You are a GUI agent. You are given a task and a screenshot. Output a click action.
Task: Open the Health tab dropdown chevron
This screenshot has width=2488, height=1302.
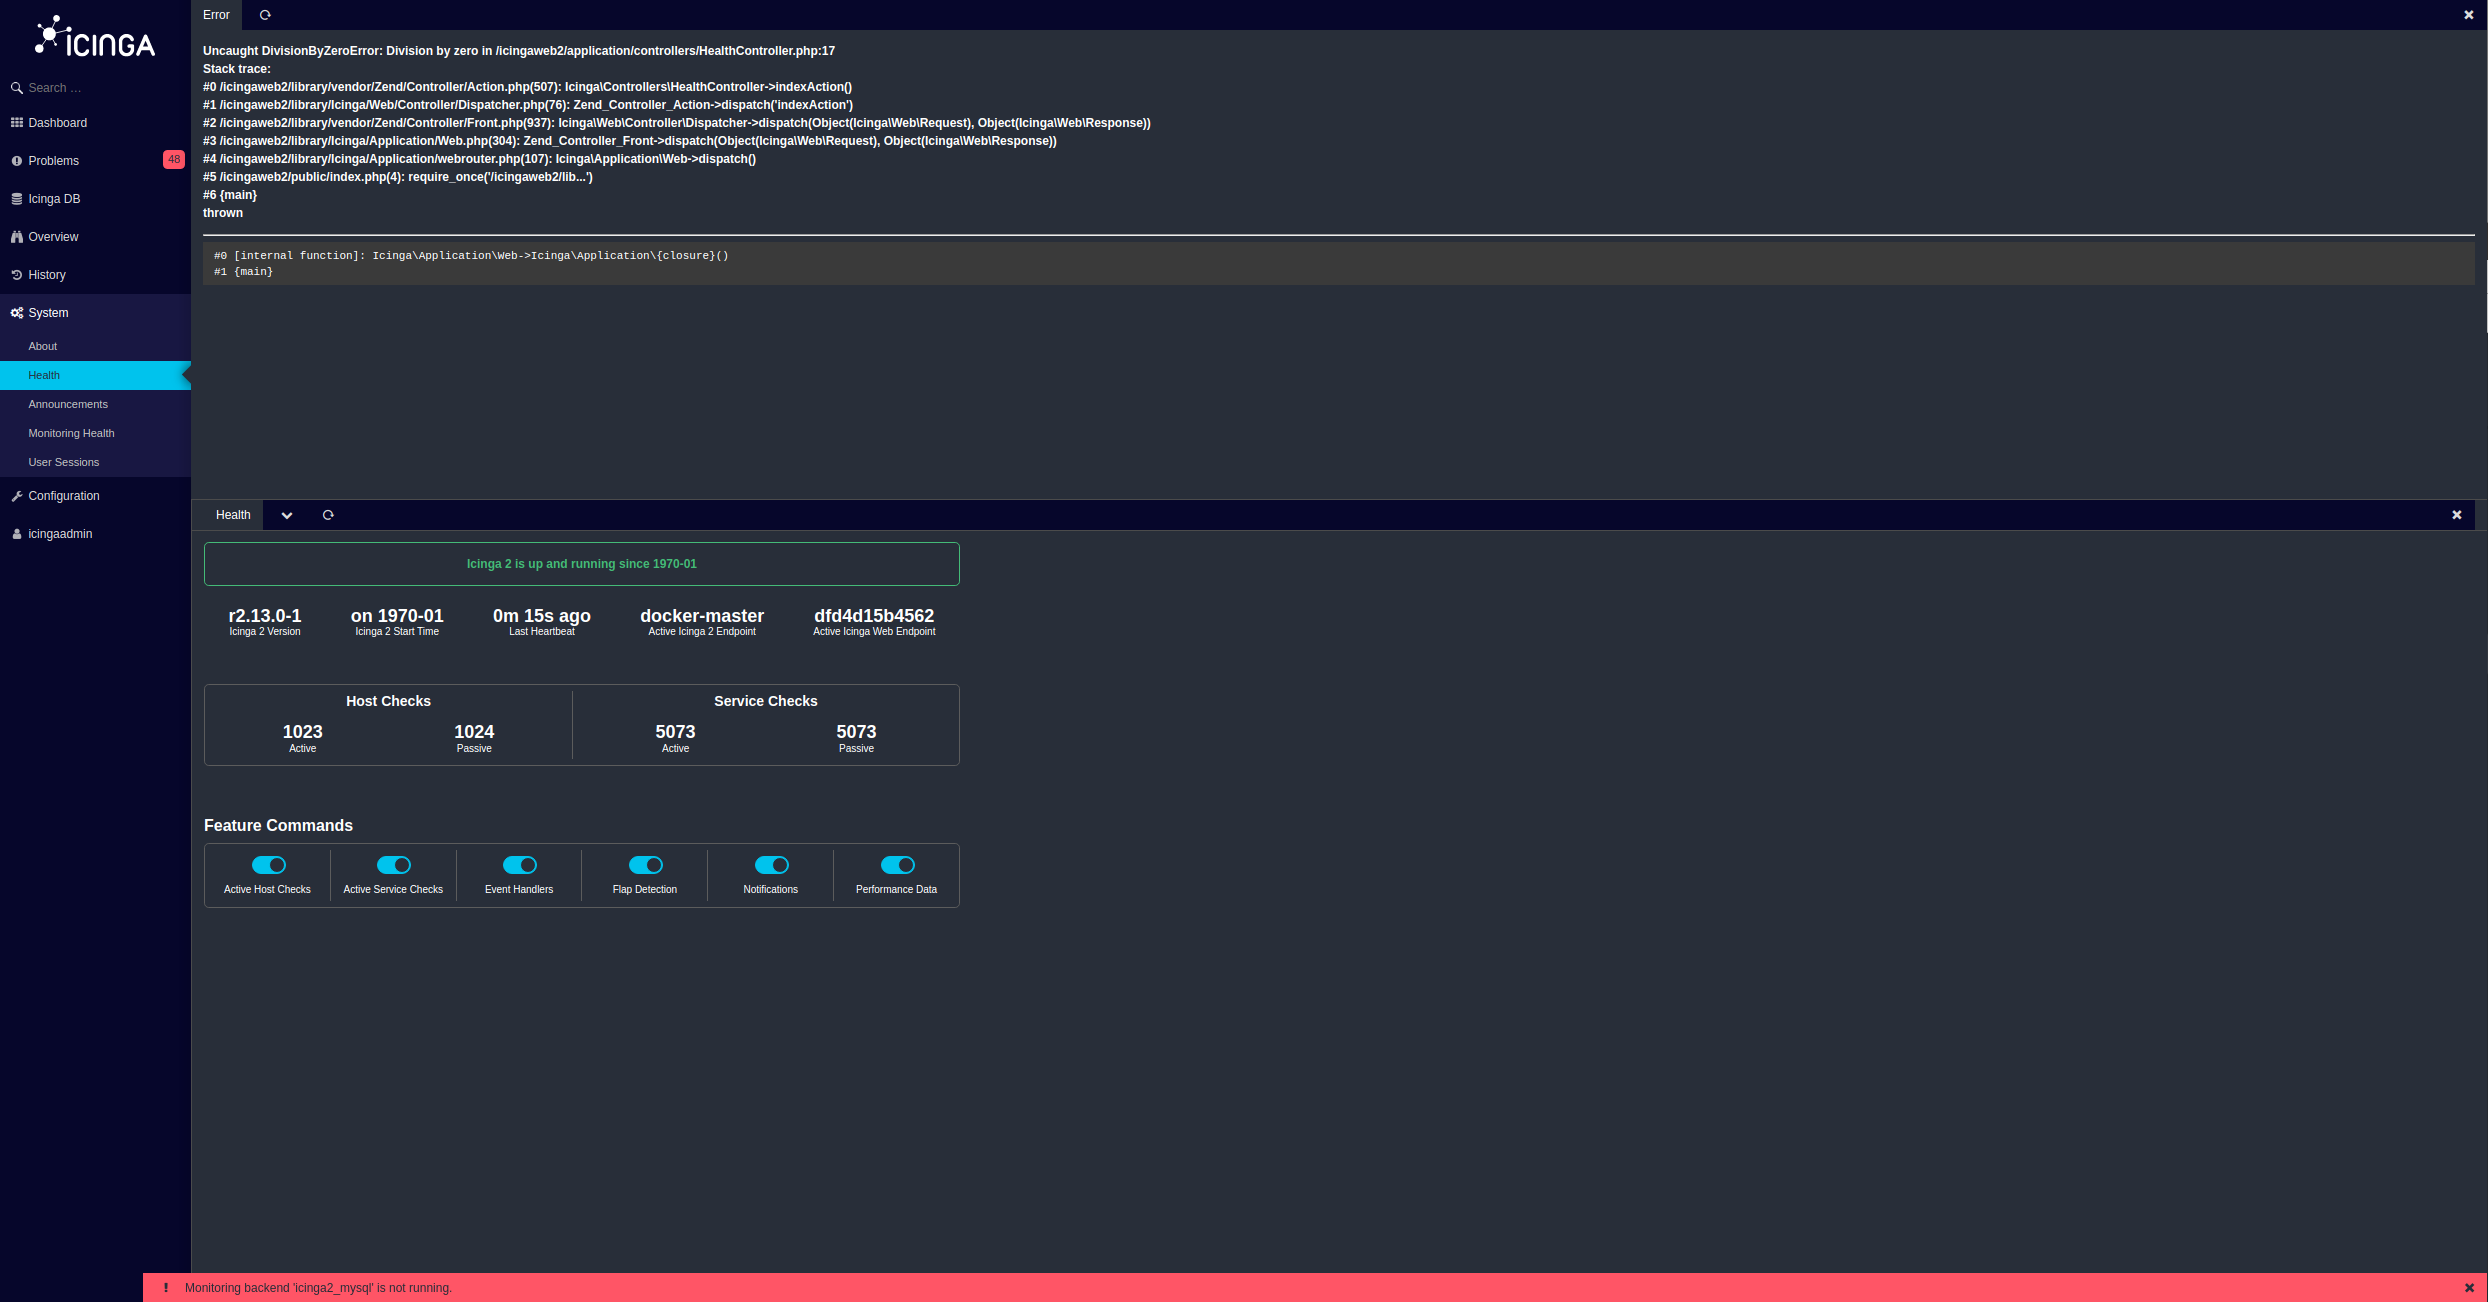(x=287, y=514)
